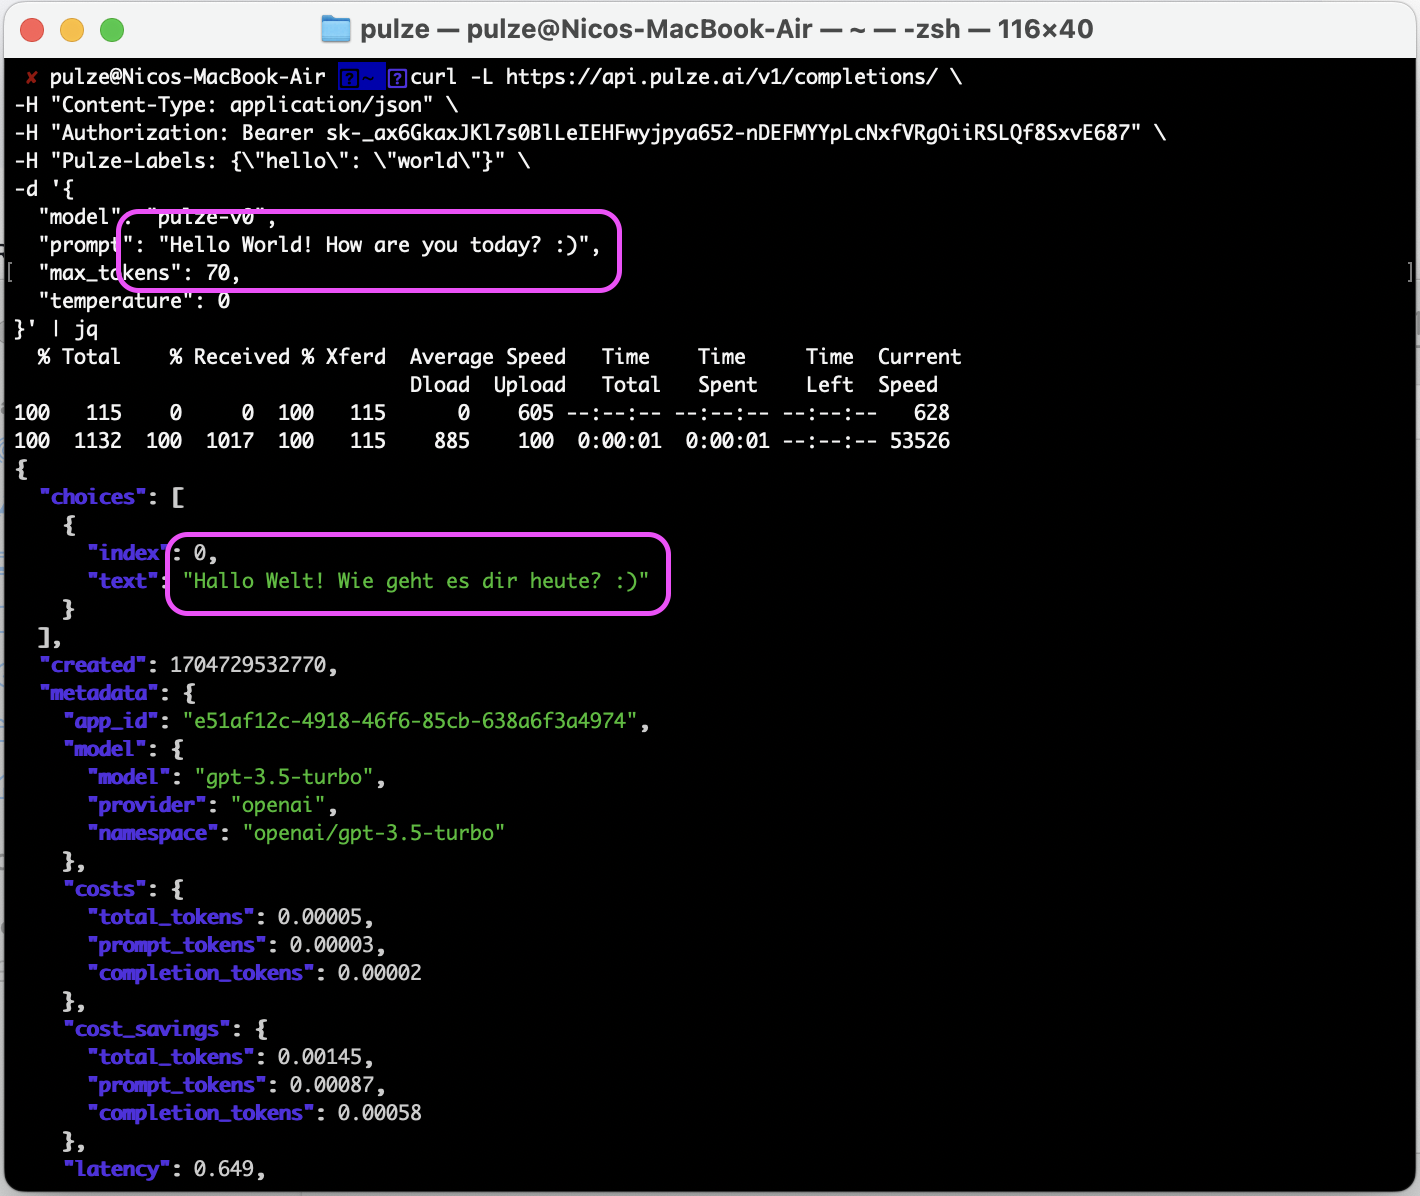Click the app id value "e51af12c-4918-46f6-85cb-638a6f3a4974"

coord(410,721)
